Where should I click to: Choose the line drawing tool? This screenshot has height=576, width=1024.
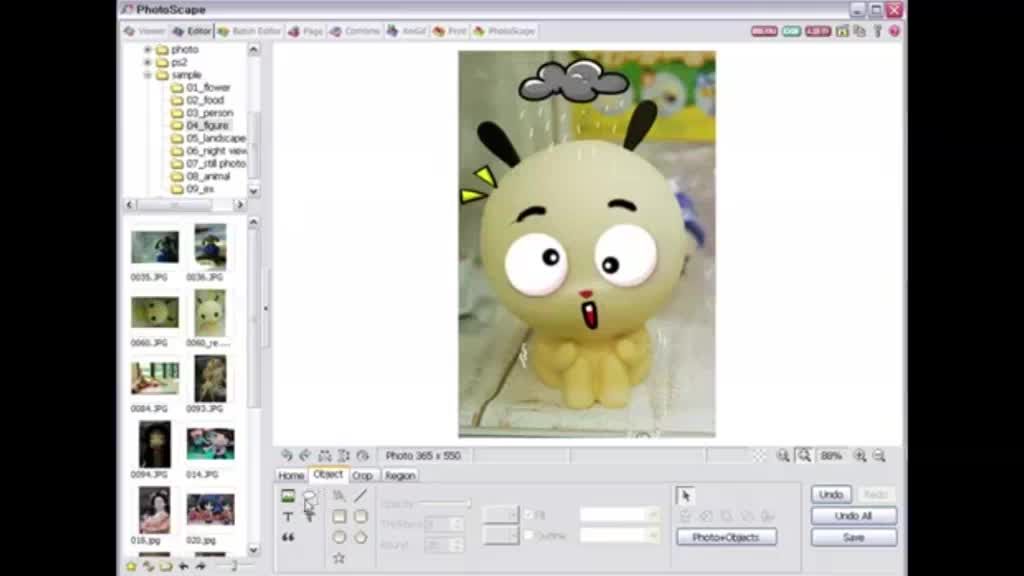[x=360, y=496]
